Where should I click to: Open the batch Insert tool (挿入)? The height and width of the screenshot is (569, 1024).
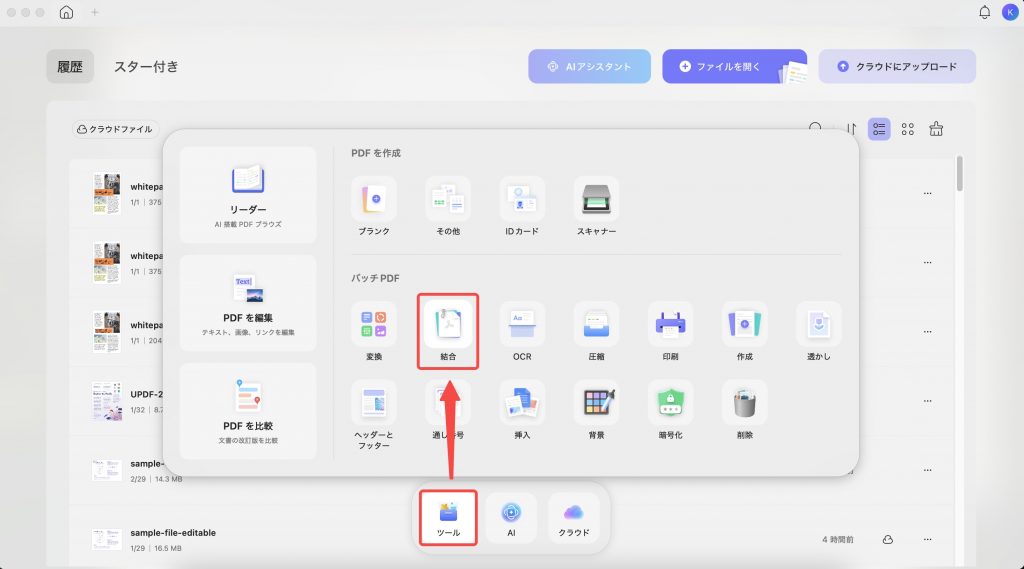pos(522,402)
